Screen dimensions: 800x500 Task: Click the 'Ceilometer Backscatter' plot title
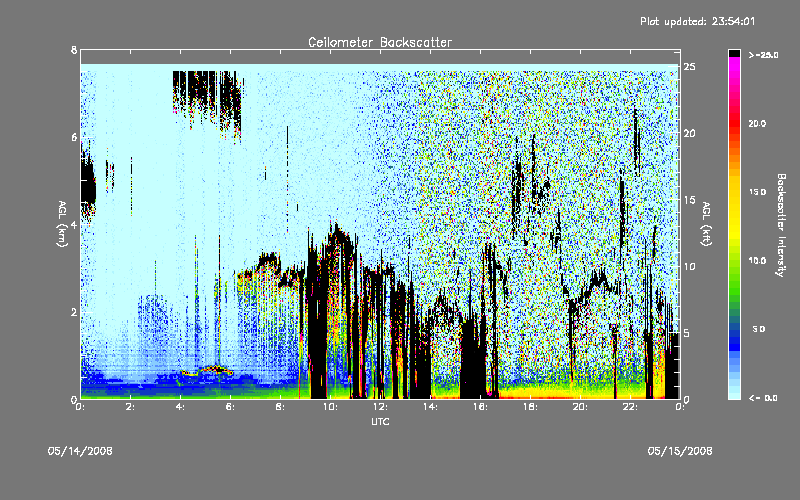point(380,42)
